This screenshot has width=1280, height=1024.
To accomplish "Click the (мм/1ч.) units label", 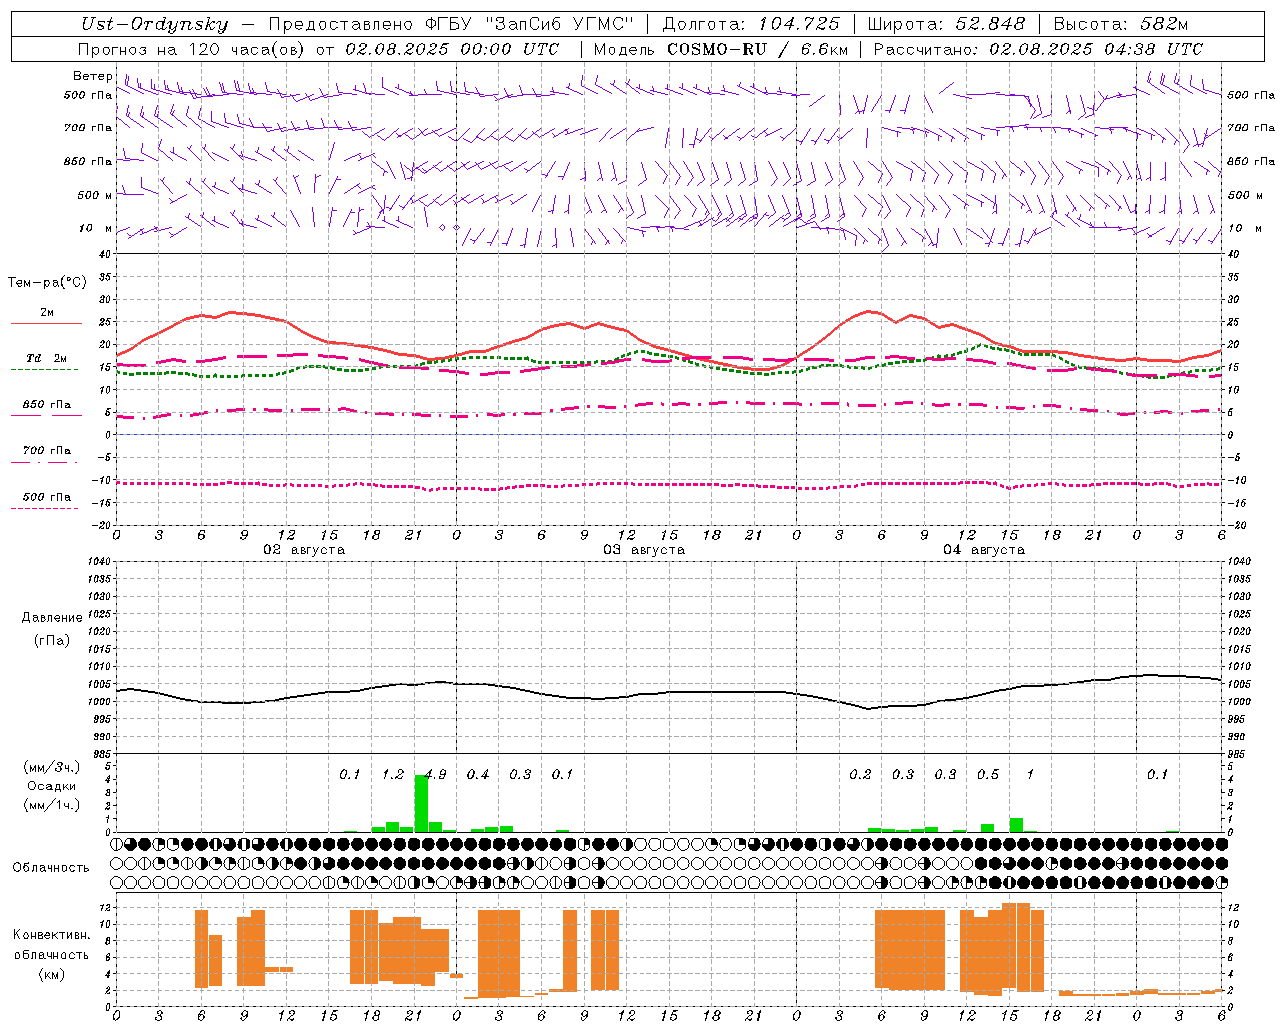I will coord(52,805).
